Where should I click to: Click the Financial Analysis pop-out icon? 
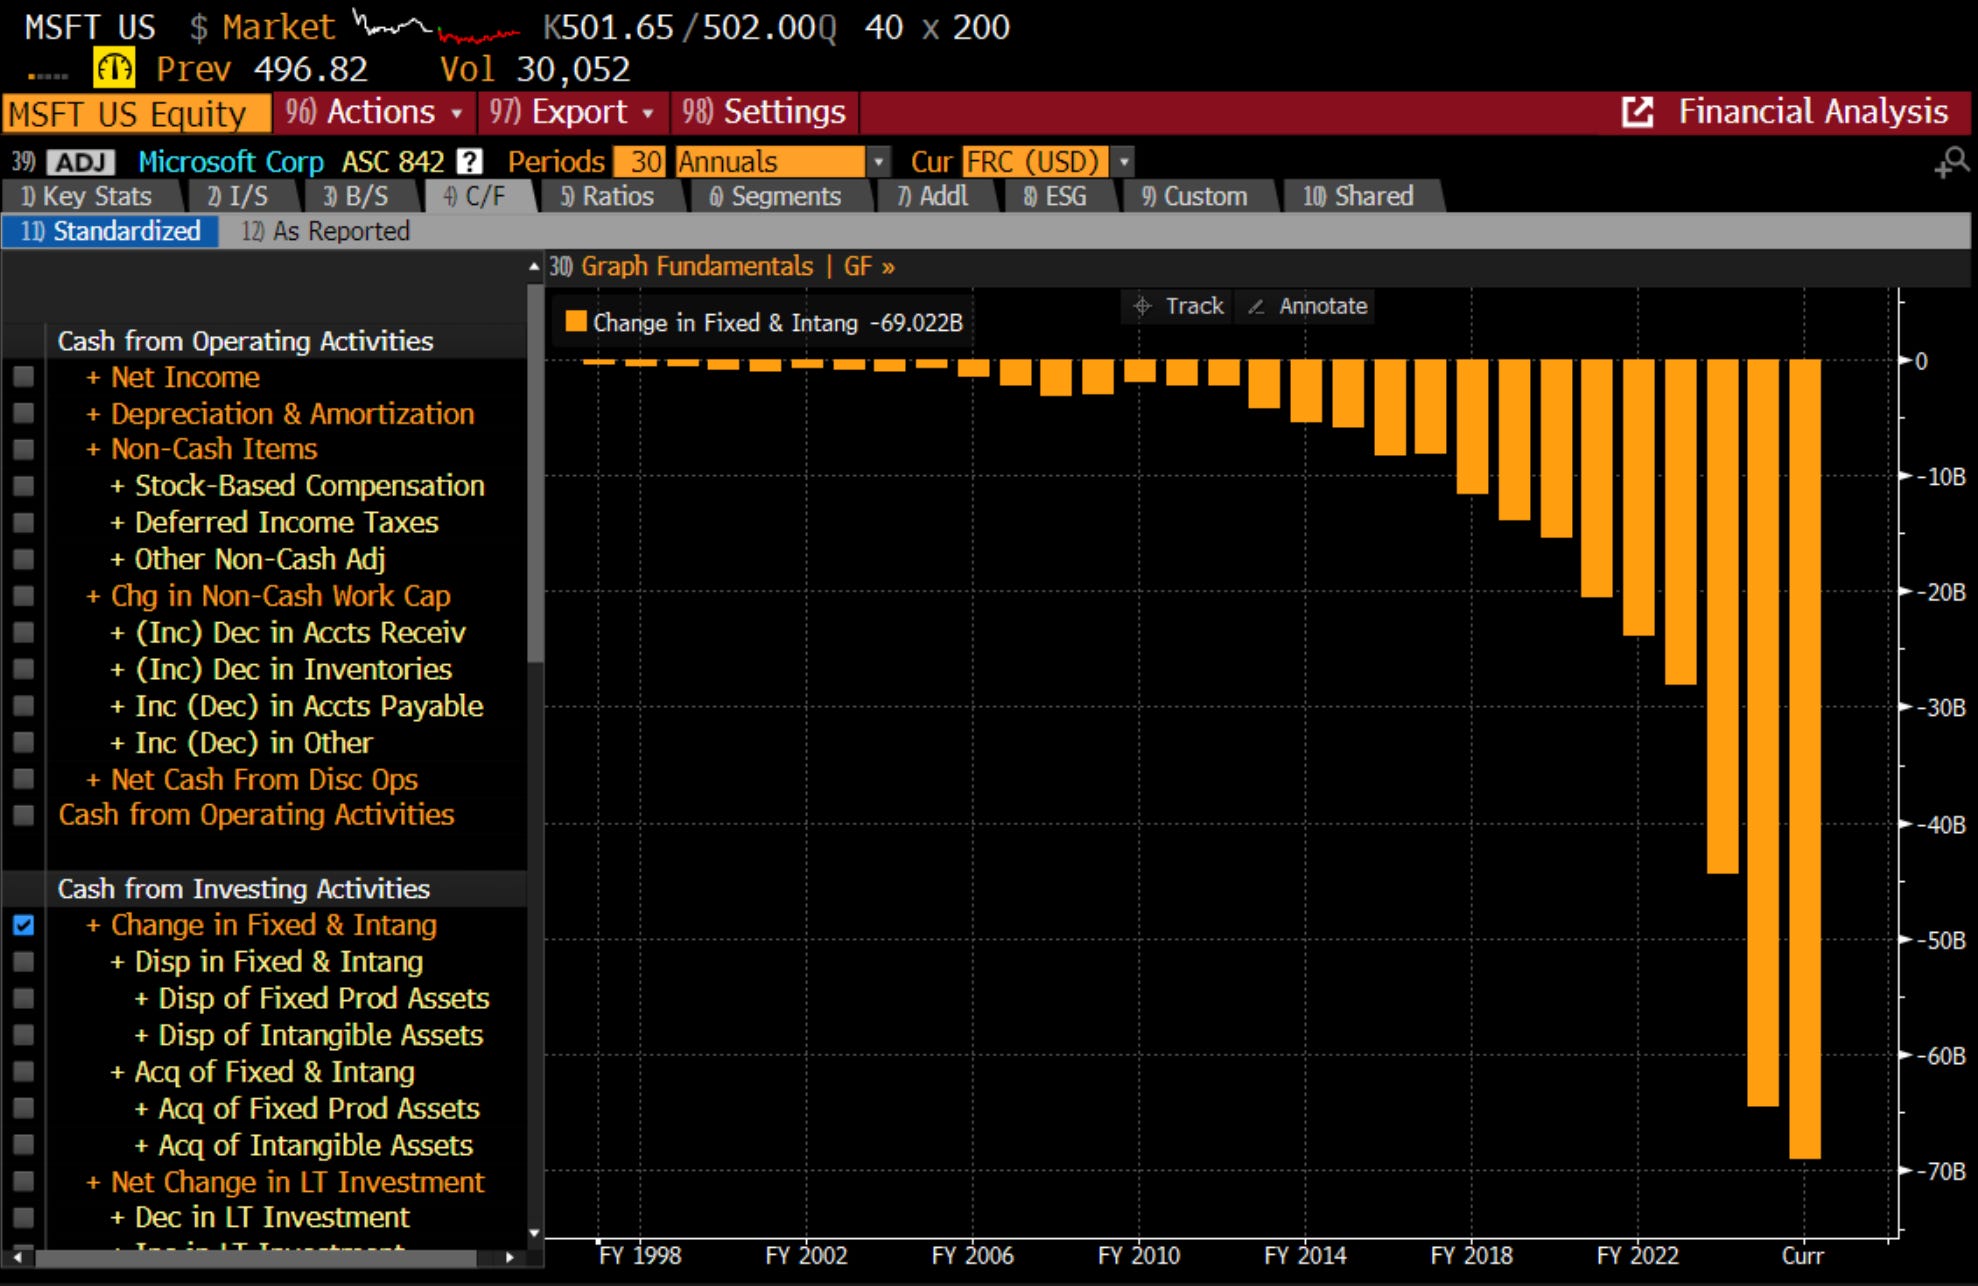coord(1637,112)
